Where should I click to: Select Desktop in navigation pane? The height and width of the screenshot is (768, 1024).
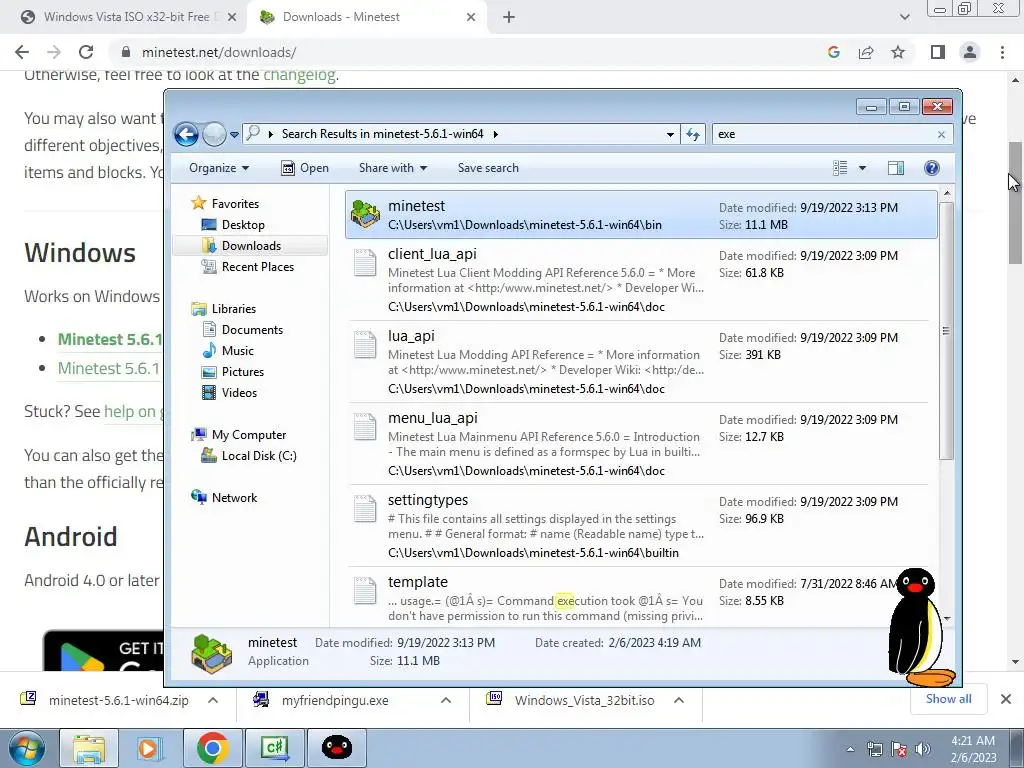233,225
